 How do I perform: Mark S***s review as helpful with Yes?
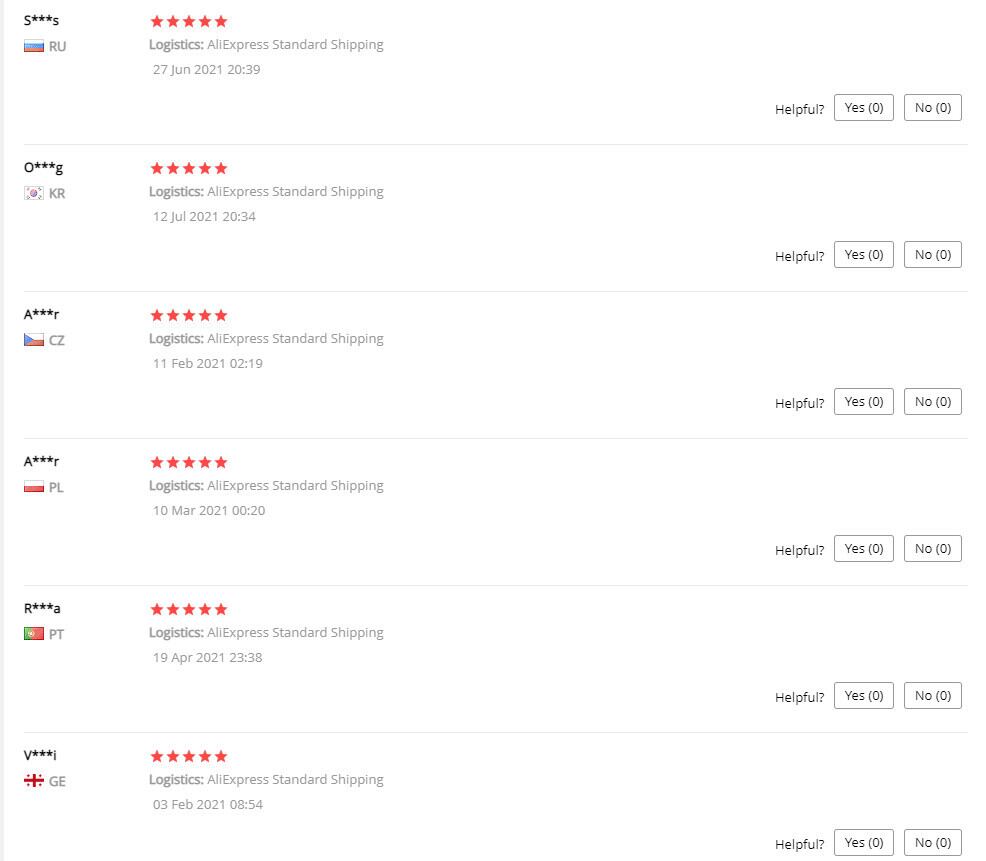point(864,108)
